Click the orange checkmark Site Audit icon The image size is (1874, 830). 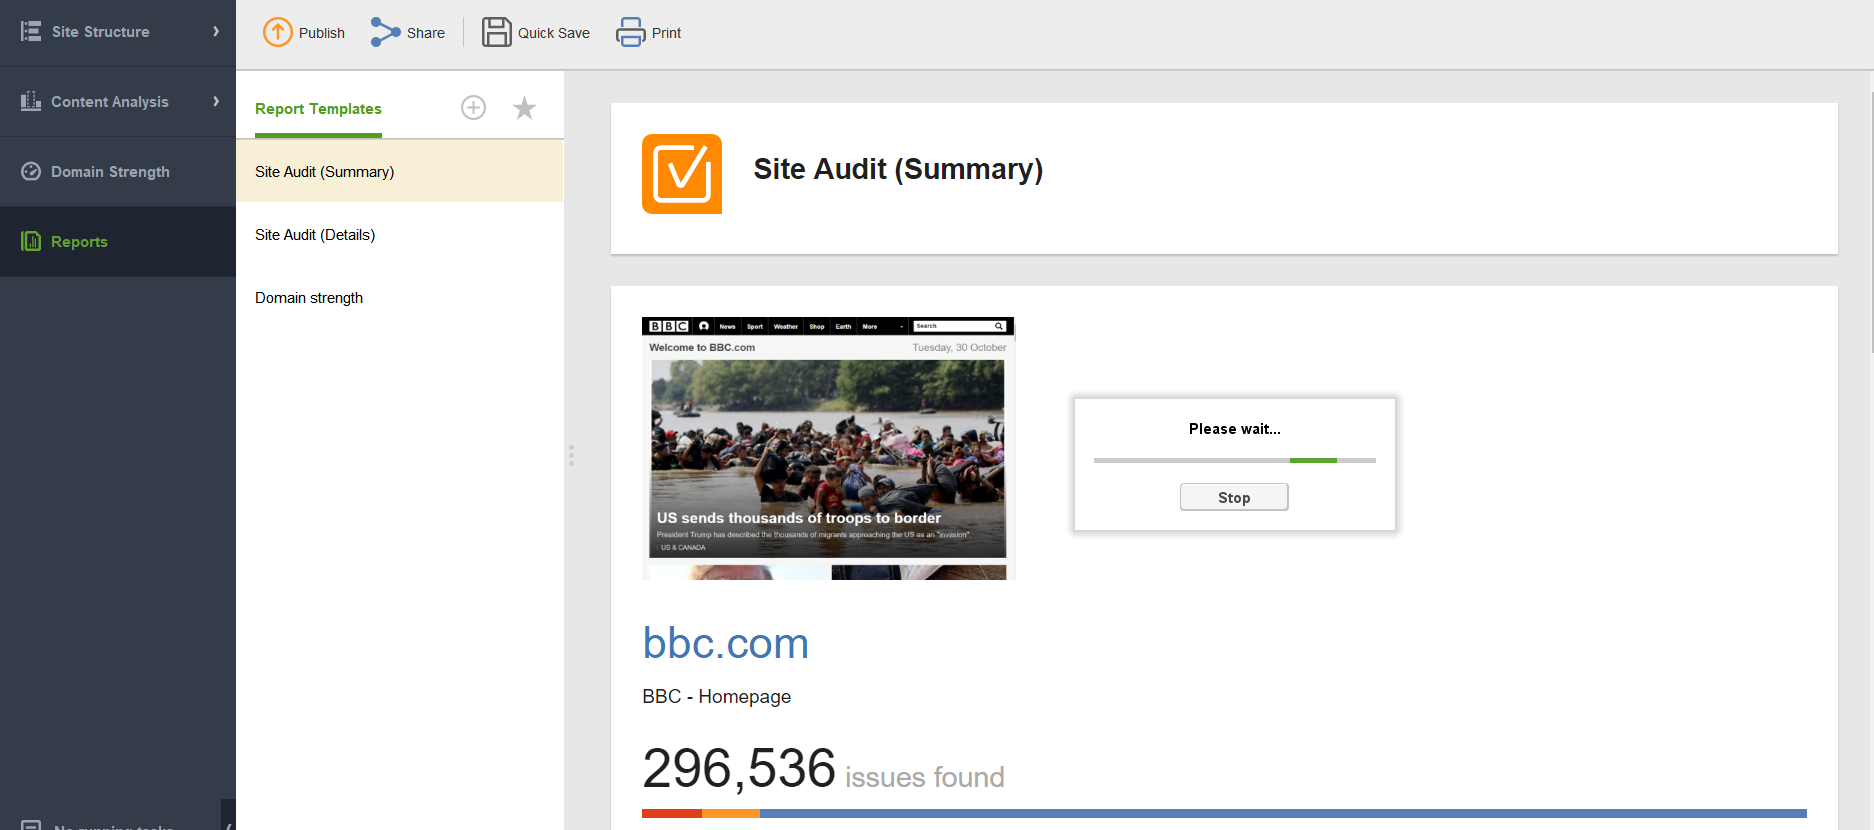(681, 174)
